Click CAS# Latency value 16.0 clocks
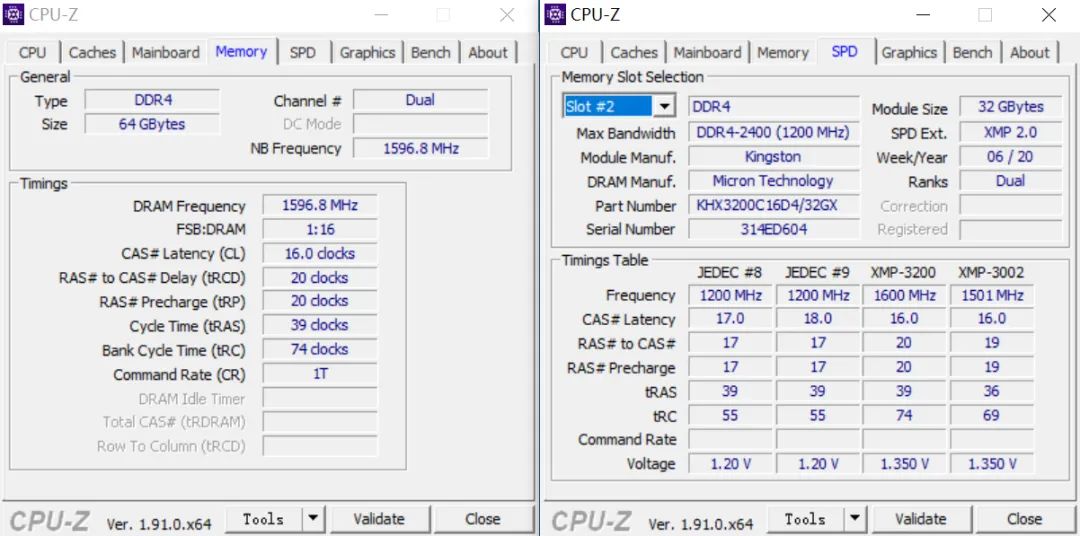 320,254
